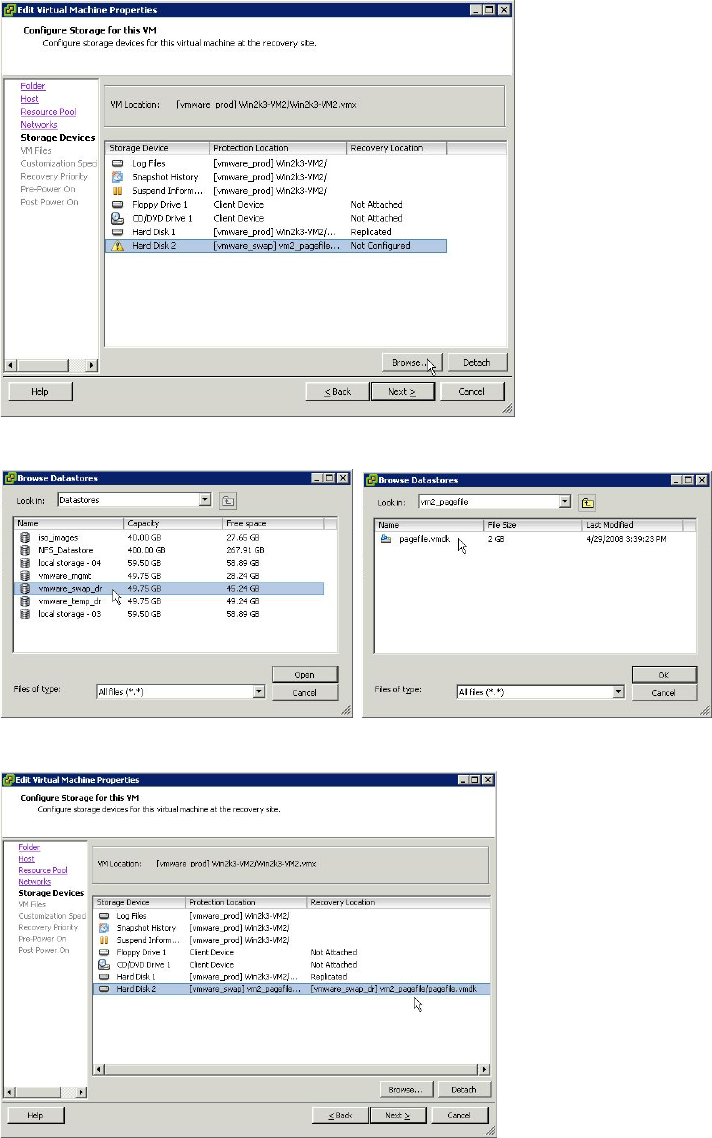Click Open button in left Browse Datastores window
The image size is (712, 1138).
[305, 674]
